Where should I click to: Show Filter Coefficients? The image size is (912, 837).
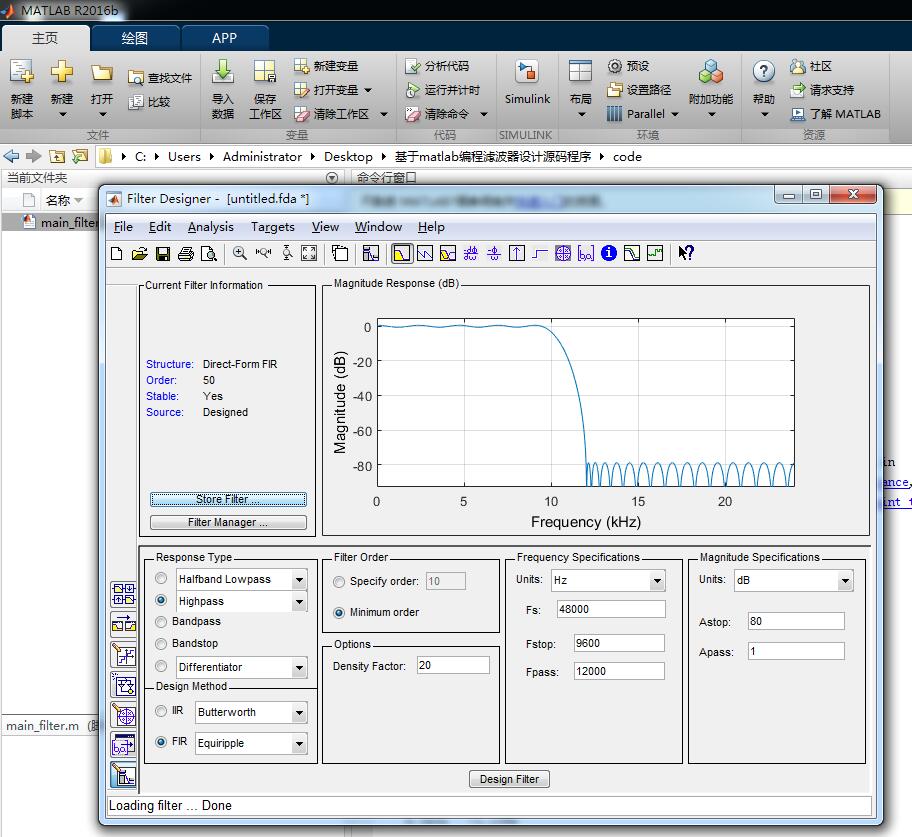(586, 253)
